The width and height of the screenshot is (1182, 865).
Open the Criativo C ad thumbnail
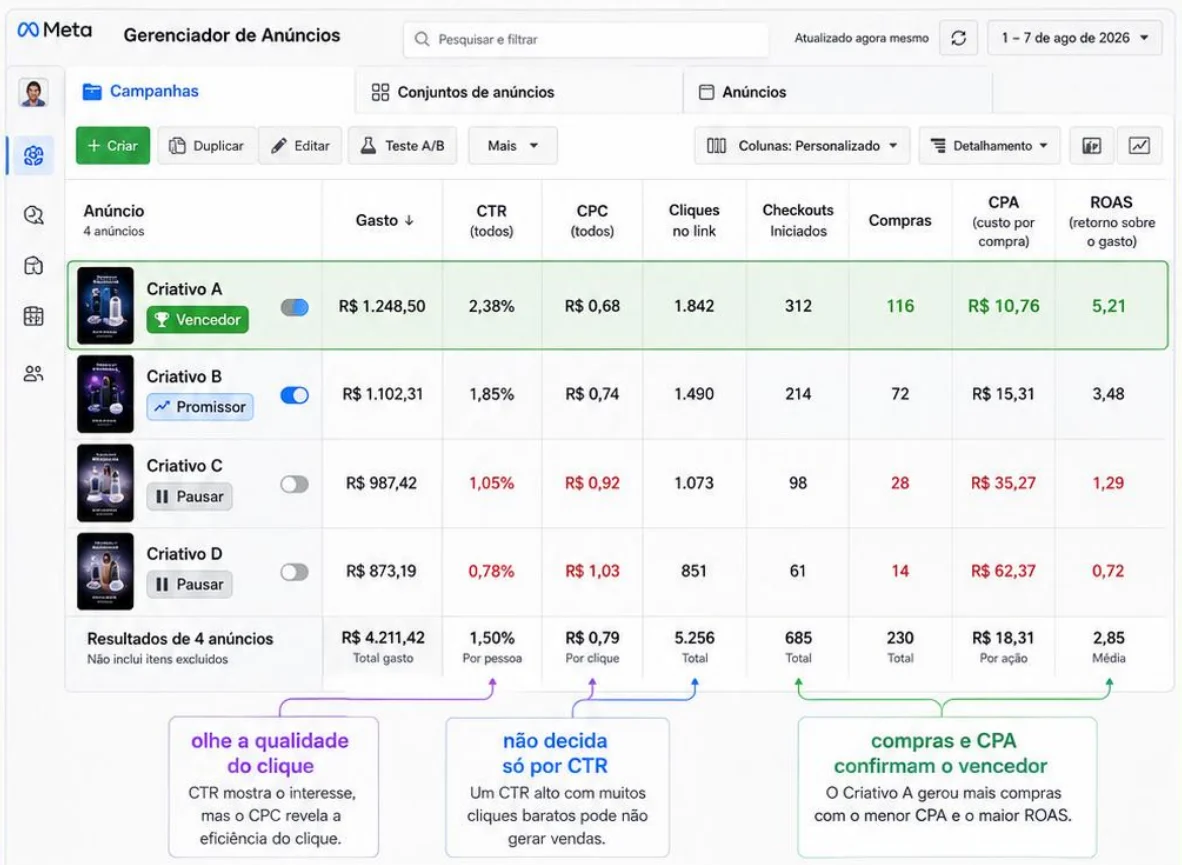tap(106, 483)
